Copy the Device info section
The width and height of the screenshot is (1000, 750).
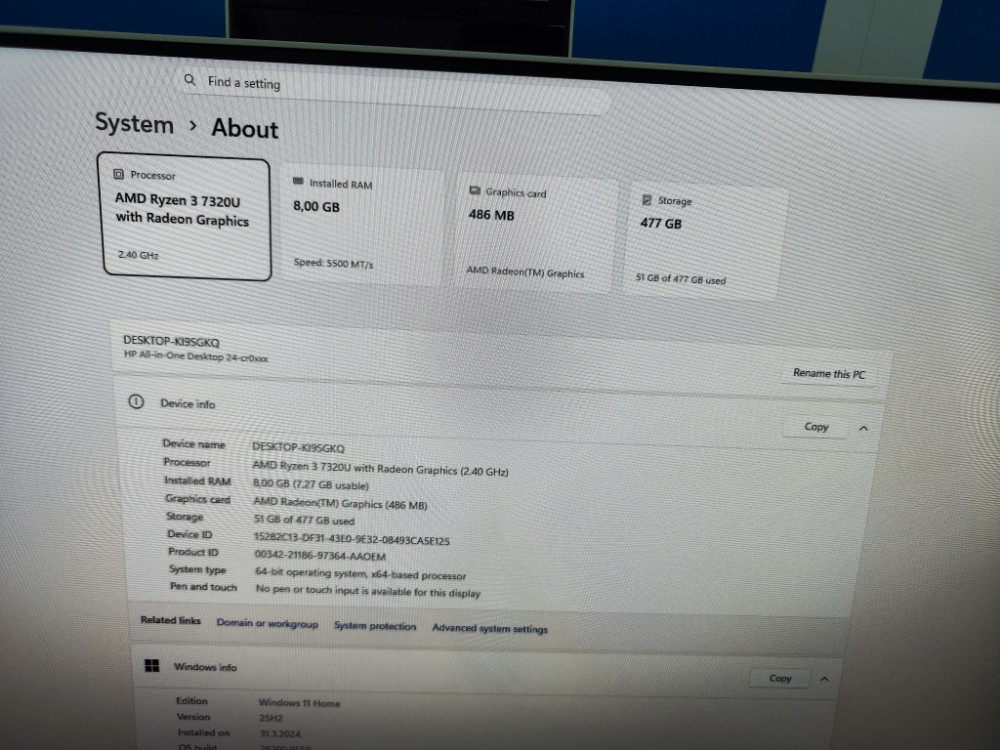coord(816,427)
